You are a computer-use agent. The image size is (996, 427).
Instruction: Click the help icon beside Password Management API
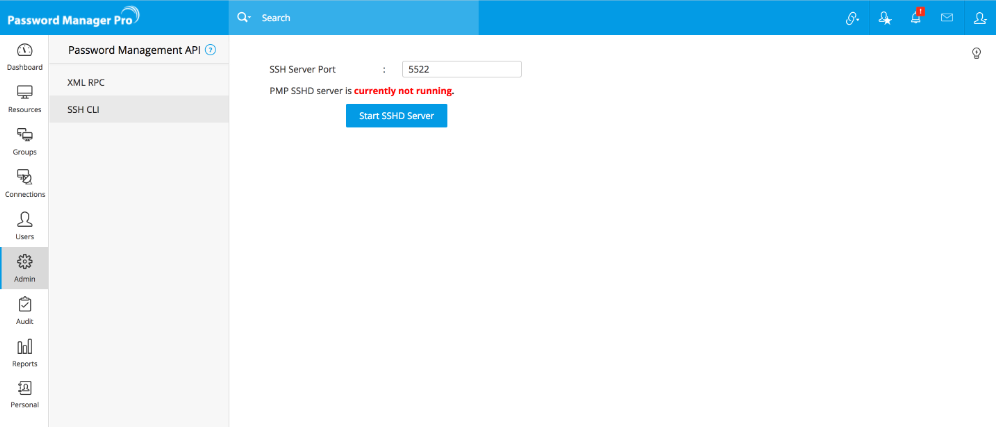[x=211, y=50]
